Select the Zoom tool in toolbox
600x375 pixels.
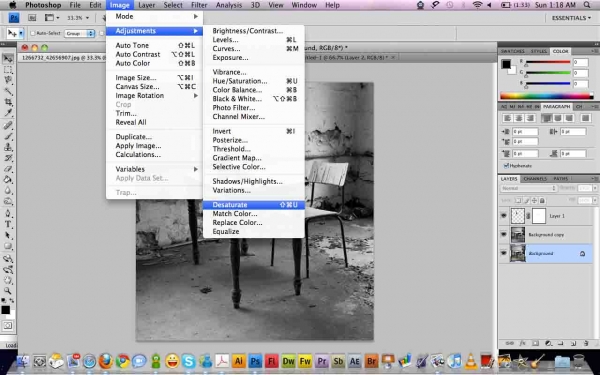[x=8, y=291]
